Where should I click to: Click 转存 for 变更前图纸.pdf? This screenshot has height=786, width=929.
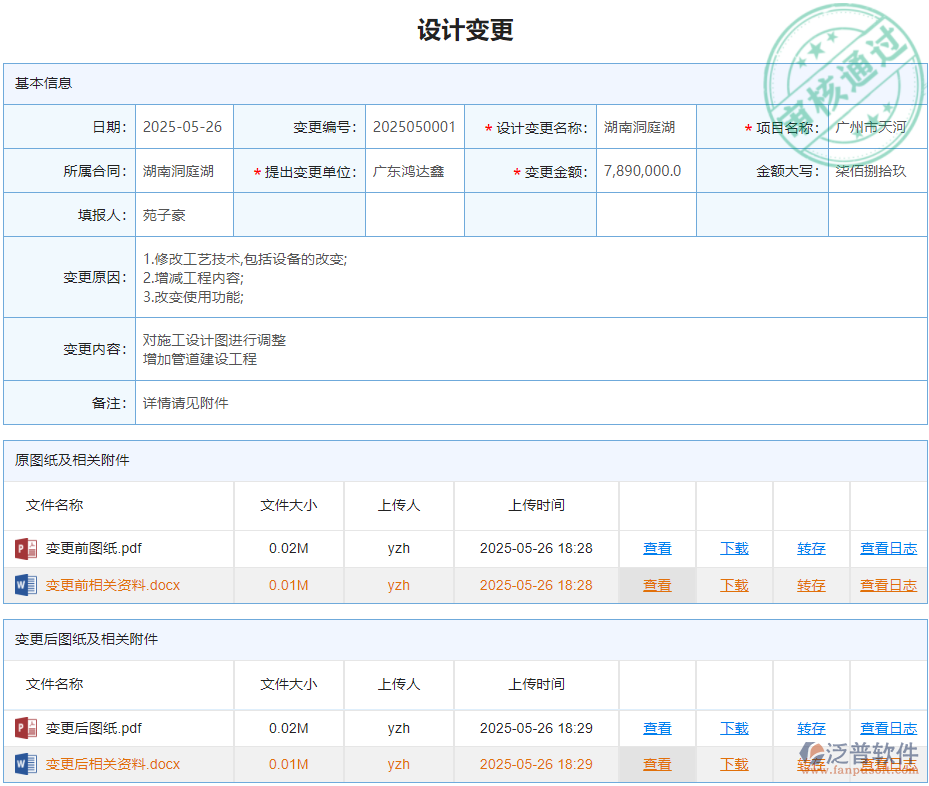pos(811,548)
